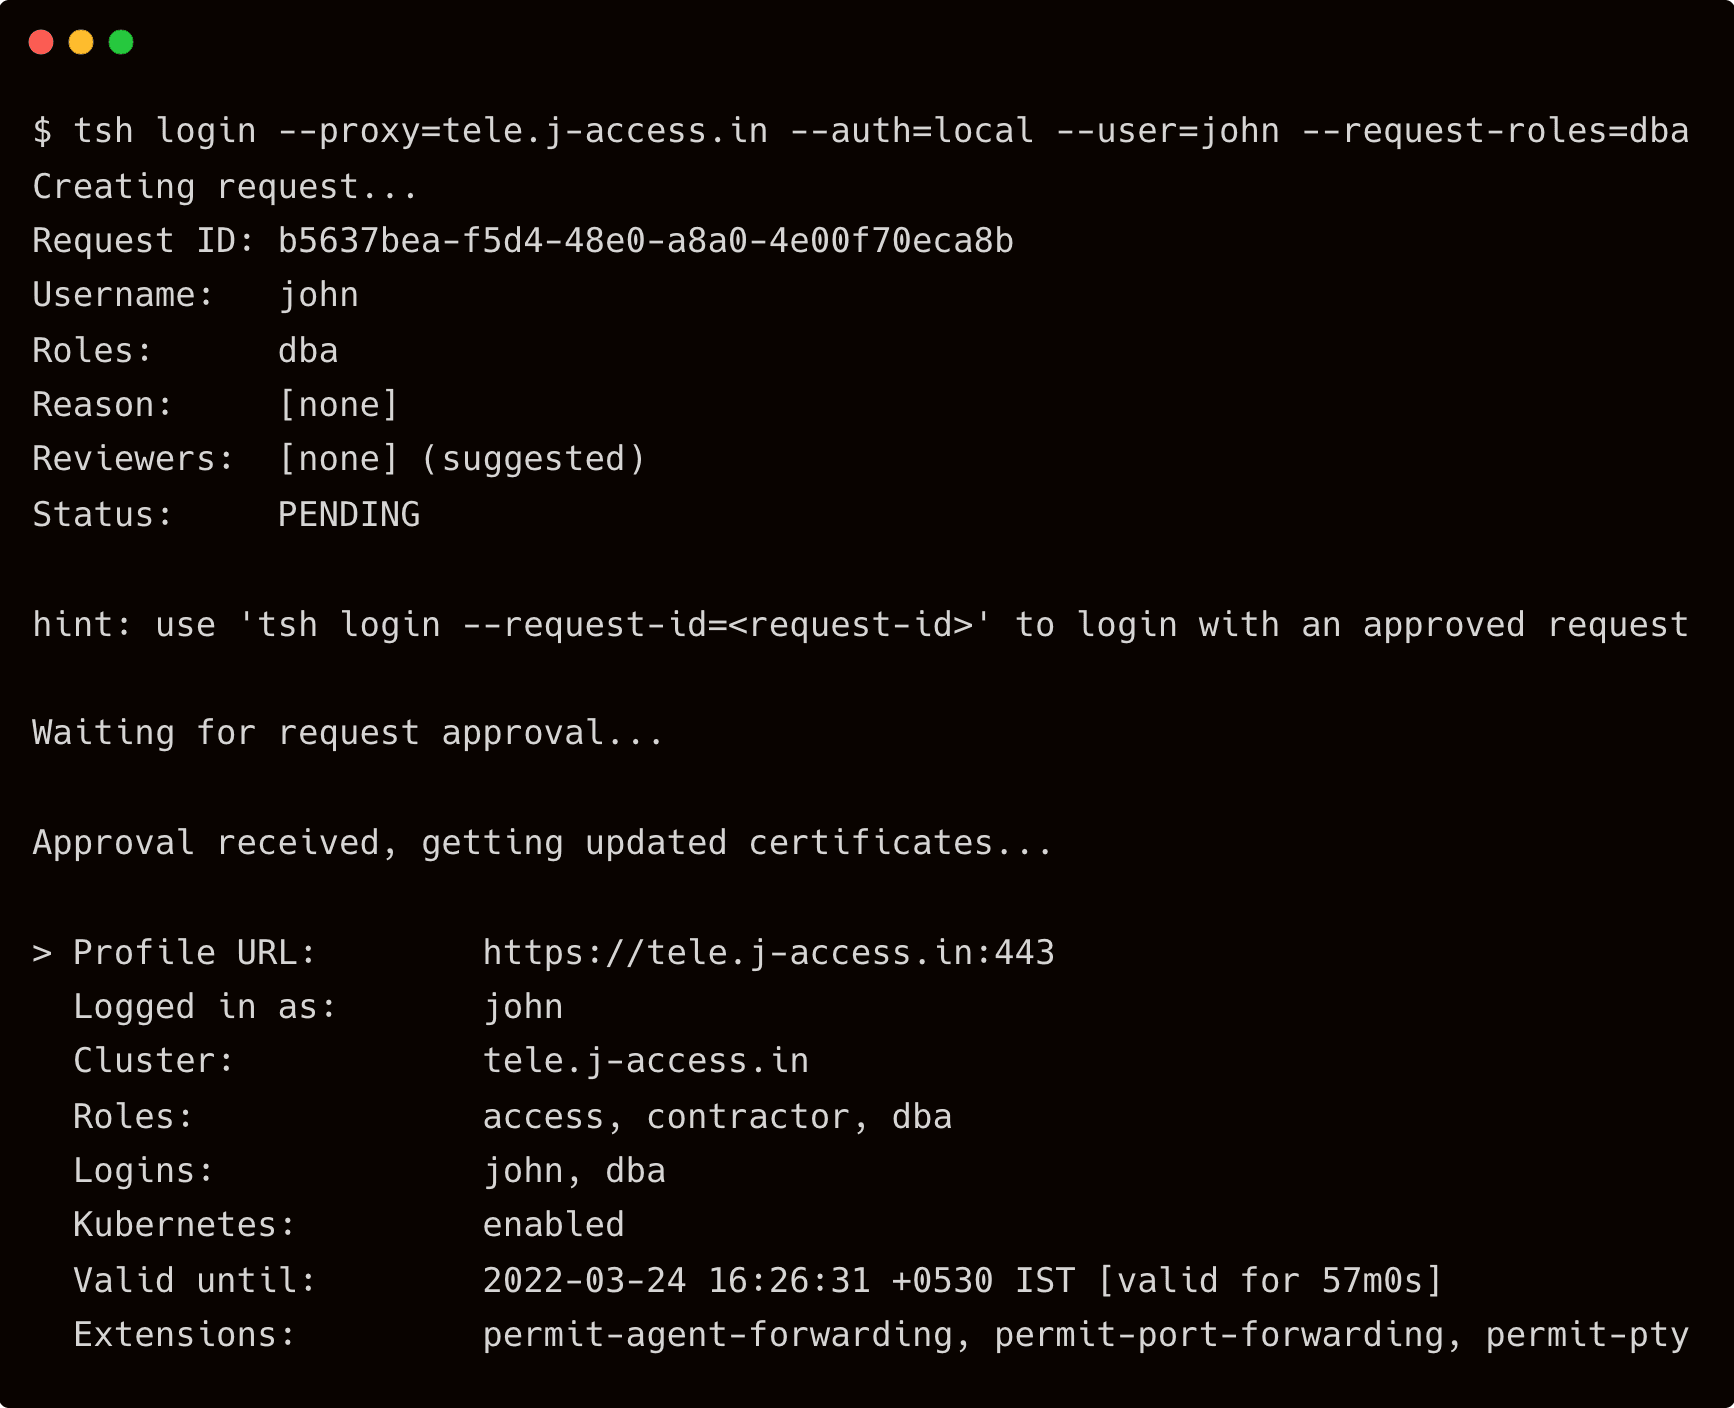The width and height of the screenshot is (1734, 1408).
Task: Click the Kubernetes enabled value
Action: (x=553, y=1225)
